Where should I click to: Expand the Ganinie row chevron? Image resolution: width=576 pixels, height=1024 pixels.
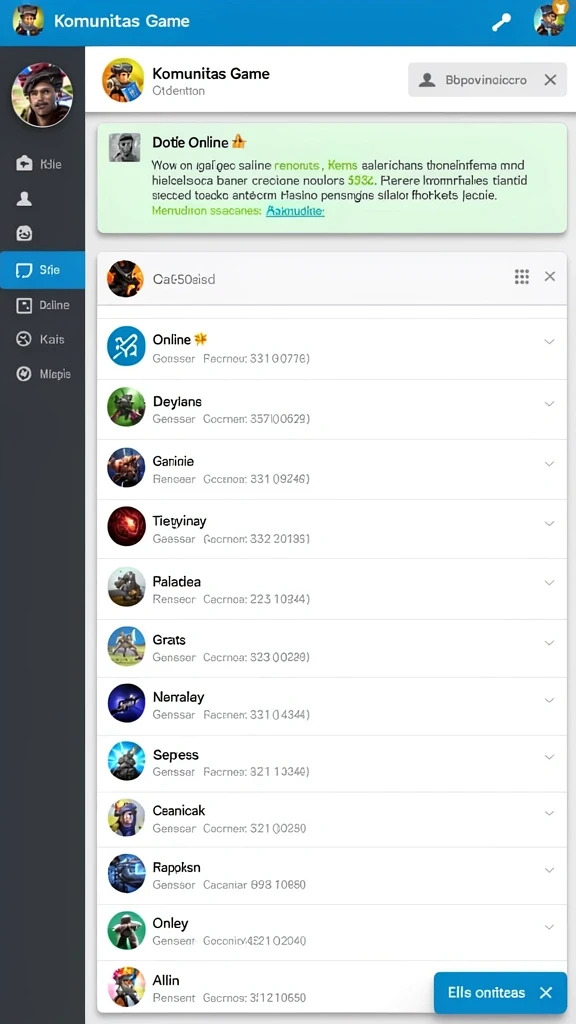coord(549,464)
